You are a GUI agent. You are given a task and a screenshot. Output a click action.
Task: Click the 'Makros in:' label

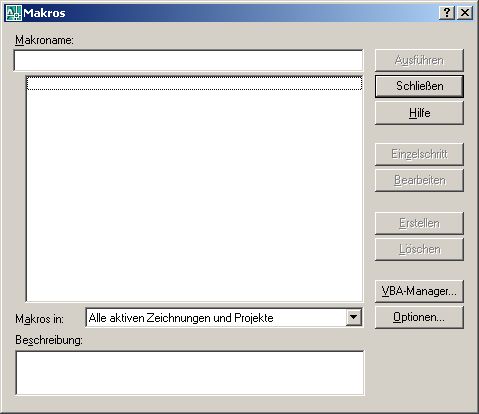tap(39, 319)
